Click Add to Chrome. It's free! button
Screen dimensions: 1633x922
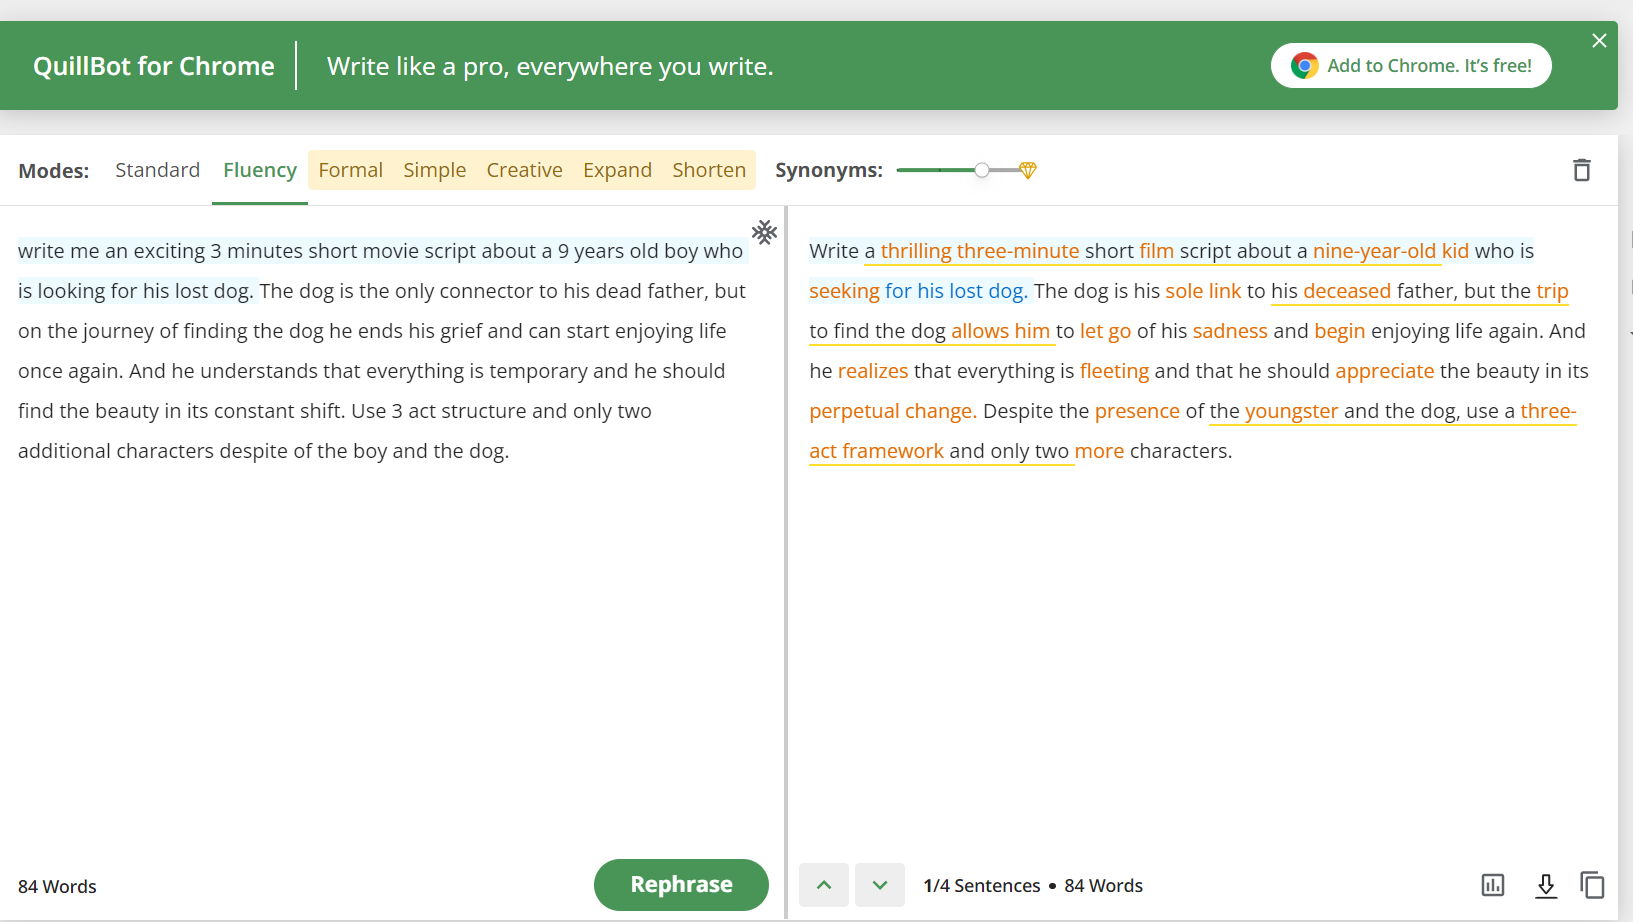point(1411,66)
